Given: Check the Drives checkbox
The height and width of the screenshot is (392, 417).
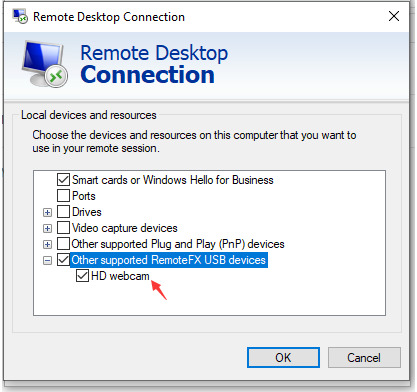Looking at the screenshot, I should (63, 211).
